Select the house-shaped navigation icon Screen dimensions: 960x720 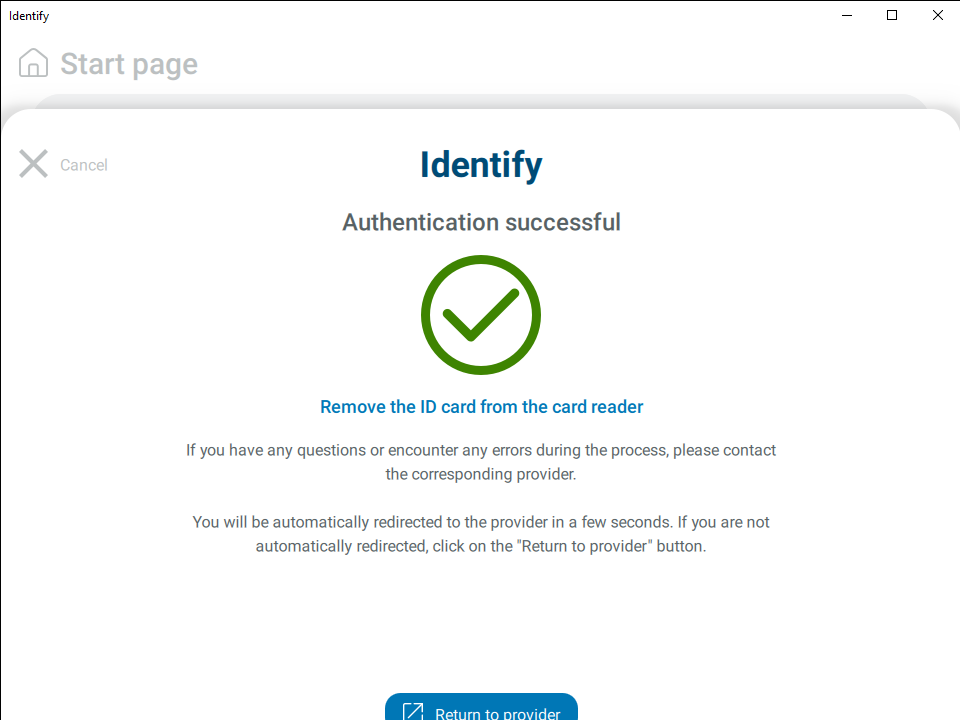coord(33,62)
